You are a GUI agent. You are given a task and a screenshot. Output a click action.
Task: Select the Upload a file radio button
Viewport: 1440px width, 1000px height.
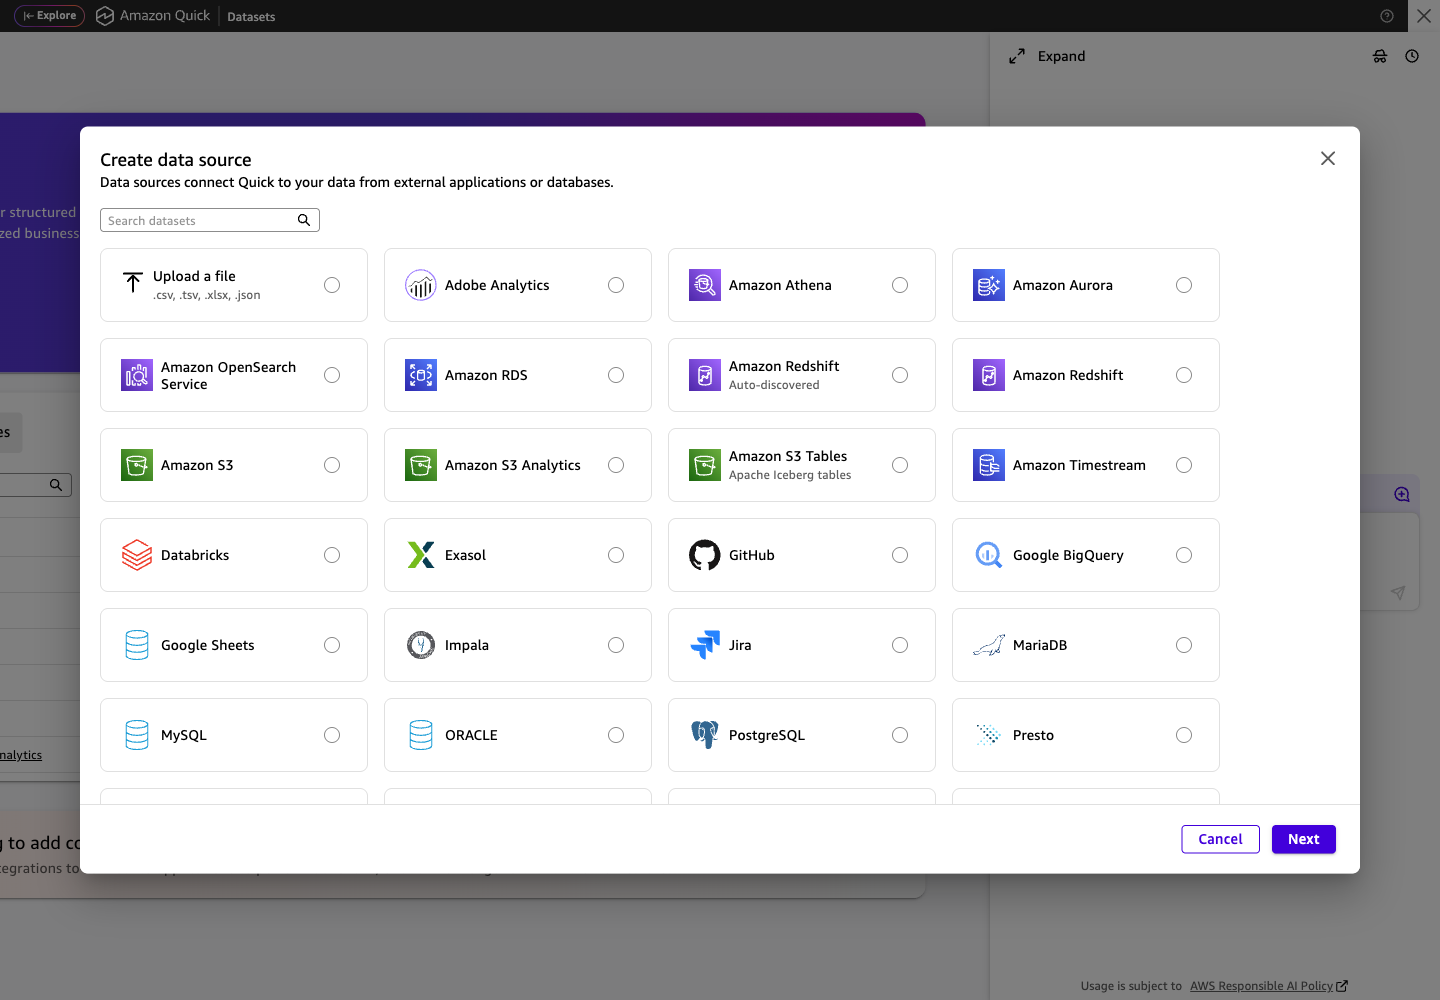[332, 285]
